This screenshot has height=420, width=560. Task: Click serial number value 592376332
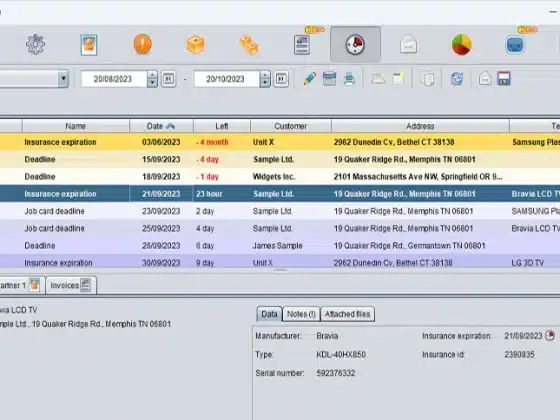(336, 373)
